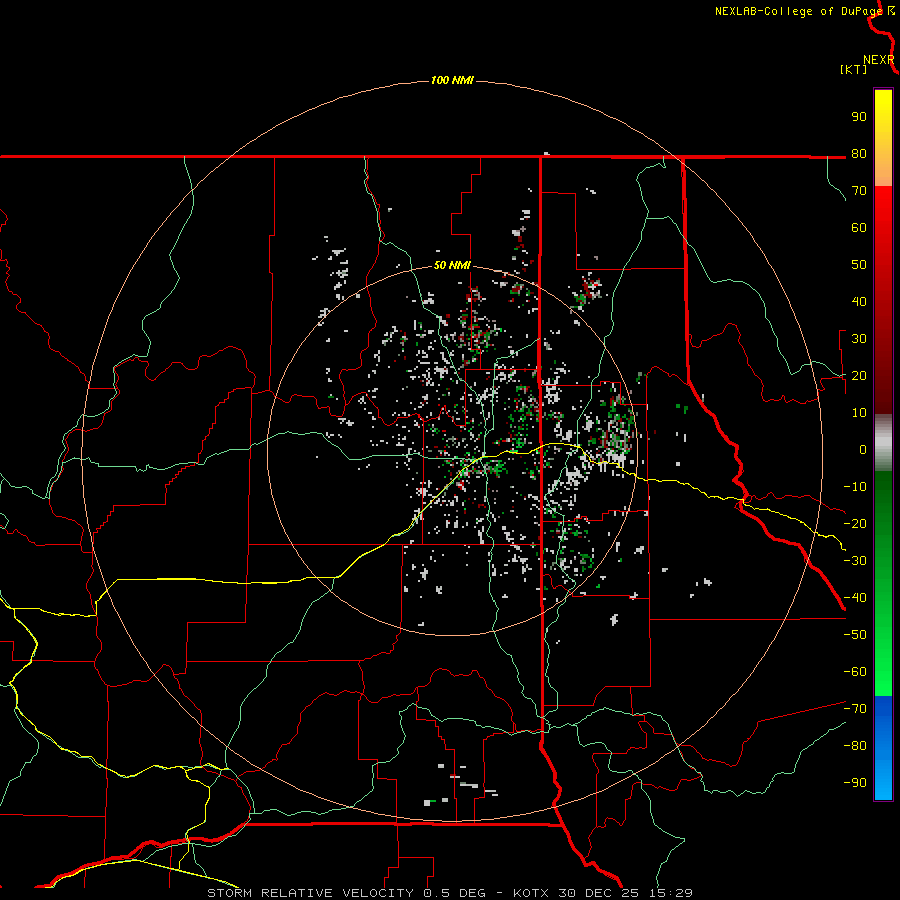Click the 90 scale label
This screenshot has height=900, width=900.
coord(859,117)
